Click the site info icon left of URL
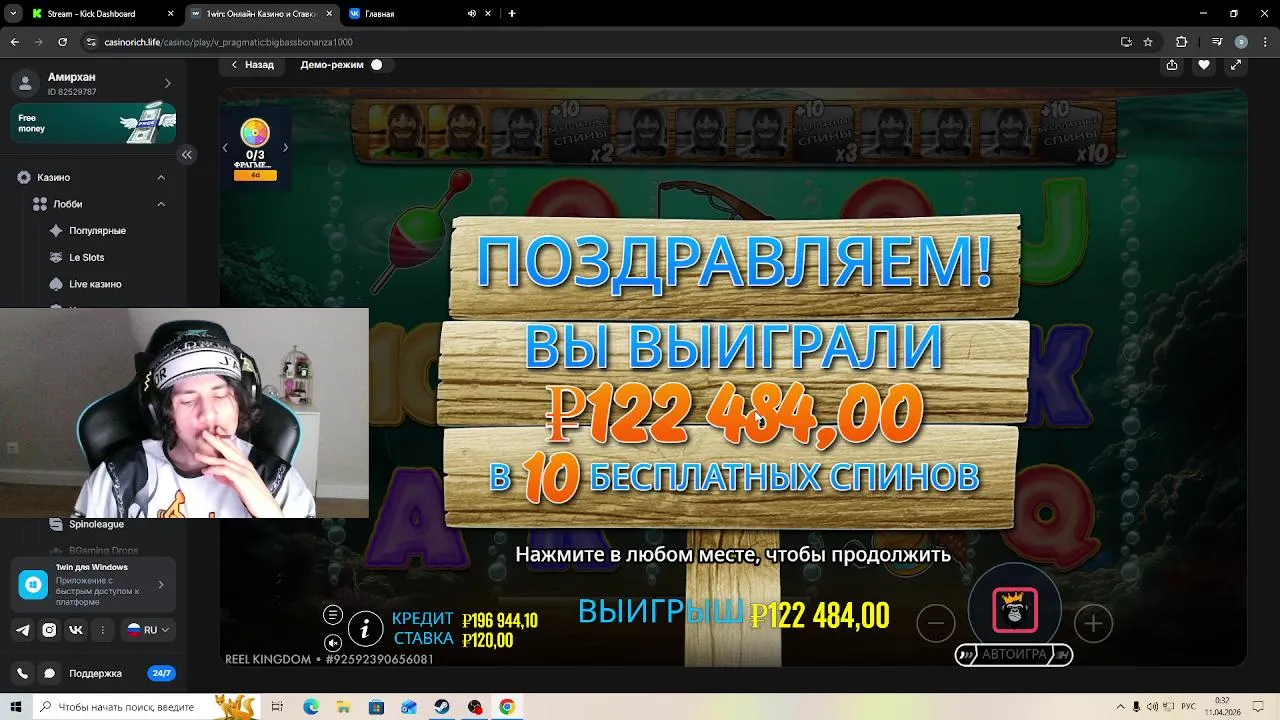 pos(91,42)
